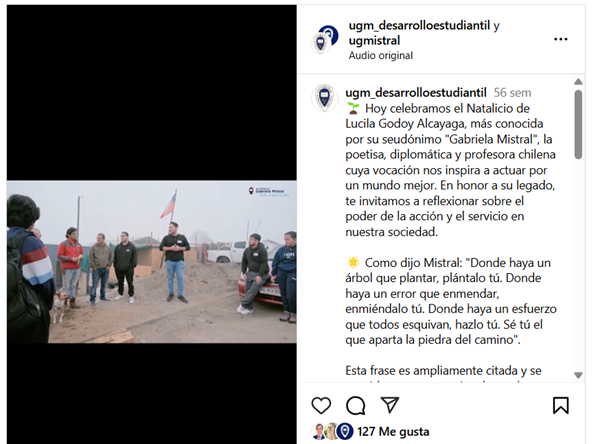Click caption scrollbar down arrow
Image resolution: width=600 pixels, height=444 pixels.
[x=578, y=375]
